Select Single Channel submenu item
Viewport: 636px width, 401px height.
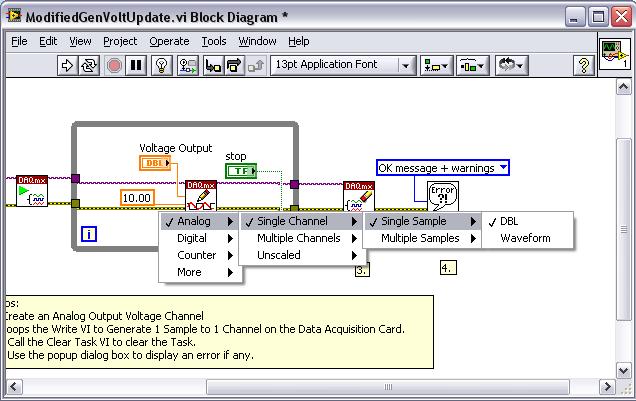302,221
